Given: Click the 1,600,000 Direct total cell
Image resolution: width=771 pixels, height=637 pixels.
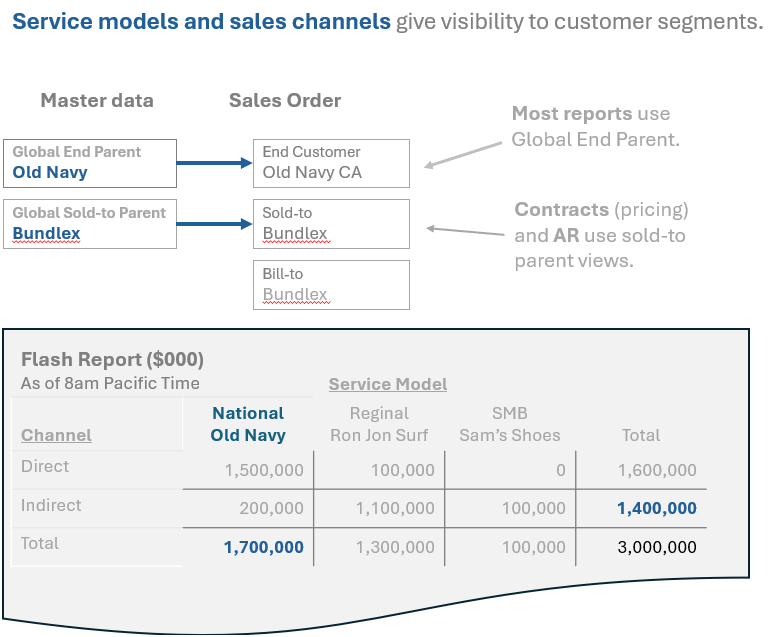Looking at the screenshot, I should pos(657,470).
